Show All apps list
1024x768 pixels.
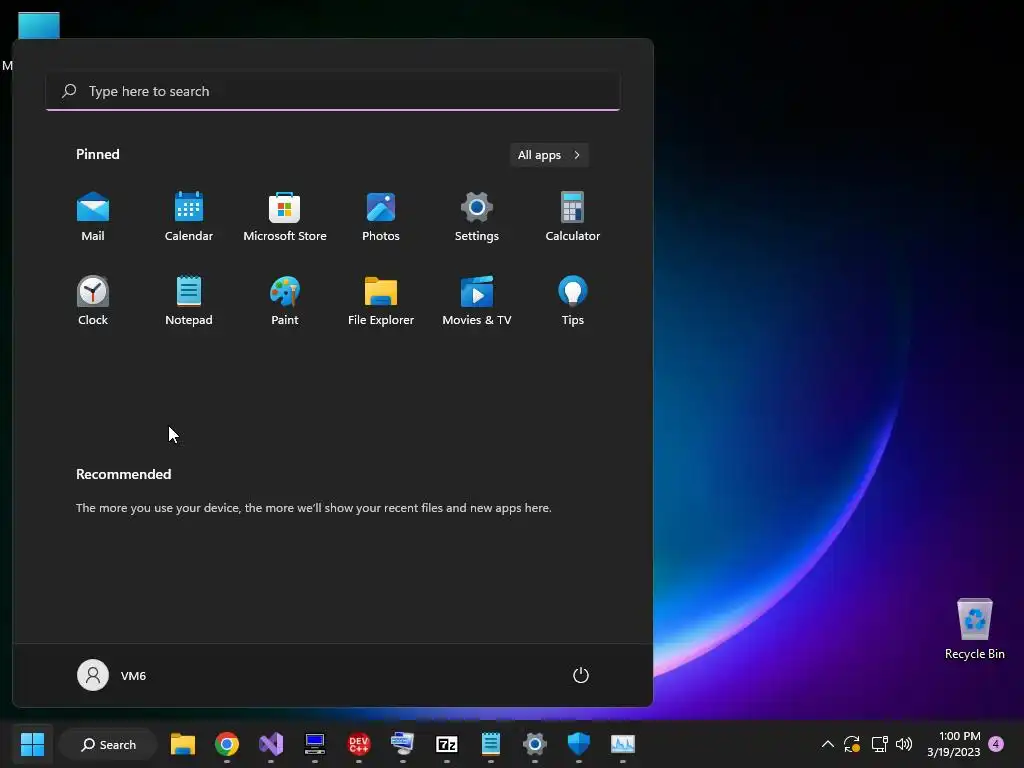tap(549, 155)
